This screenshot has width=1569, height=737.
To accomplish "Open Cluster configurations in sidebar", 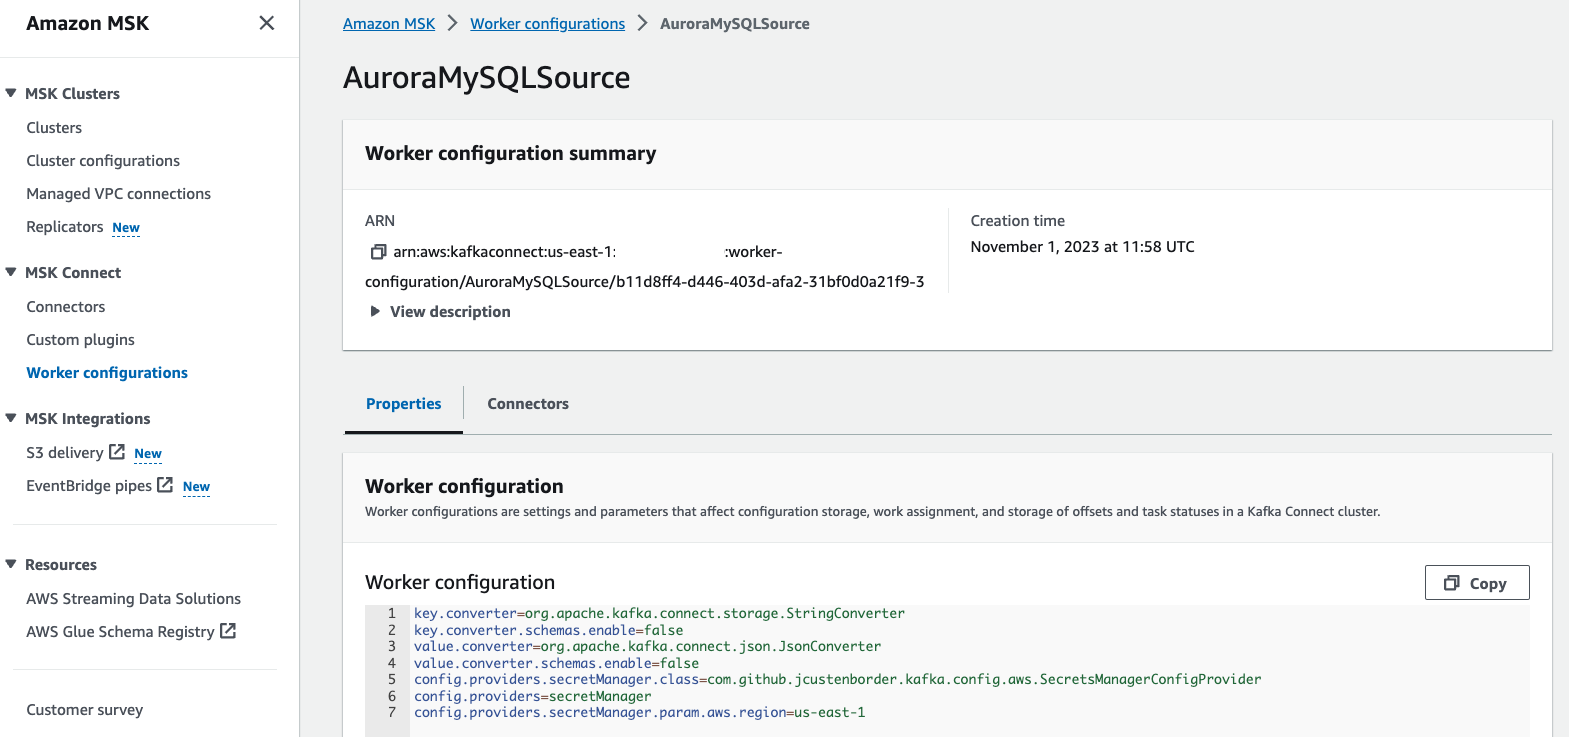I will point(103,161).
